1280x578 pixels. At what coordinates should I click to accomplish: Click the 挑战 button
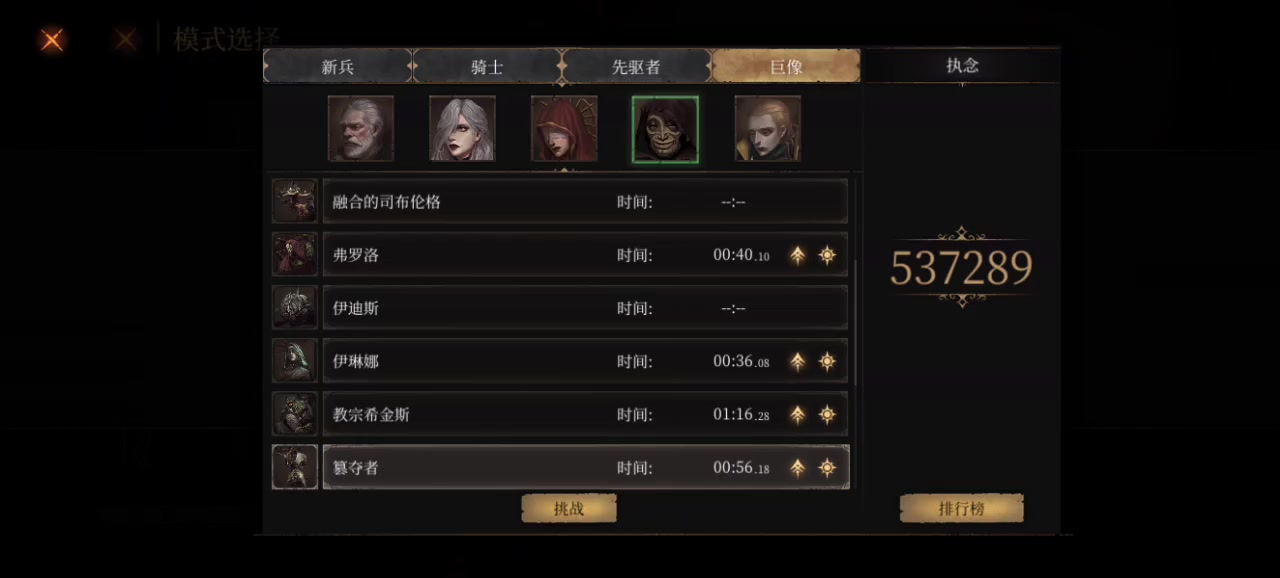[x=569, y=508]
